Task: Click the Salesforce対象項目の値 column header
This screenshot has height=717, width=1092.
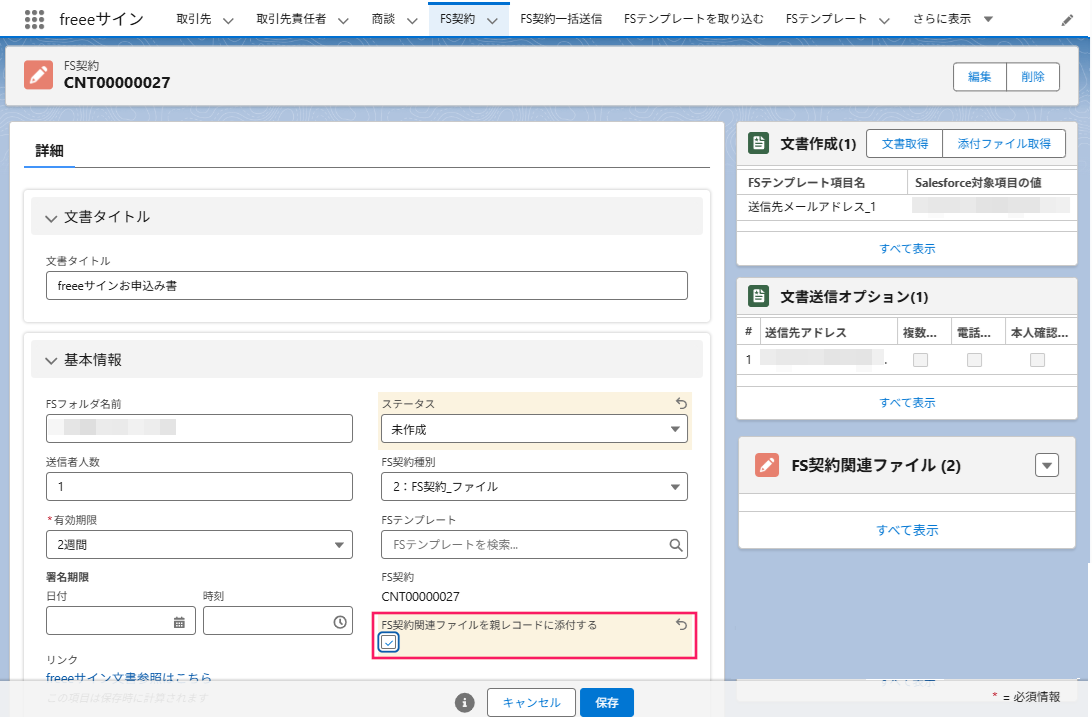Action: tap(978, 182)
